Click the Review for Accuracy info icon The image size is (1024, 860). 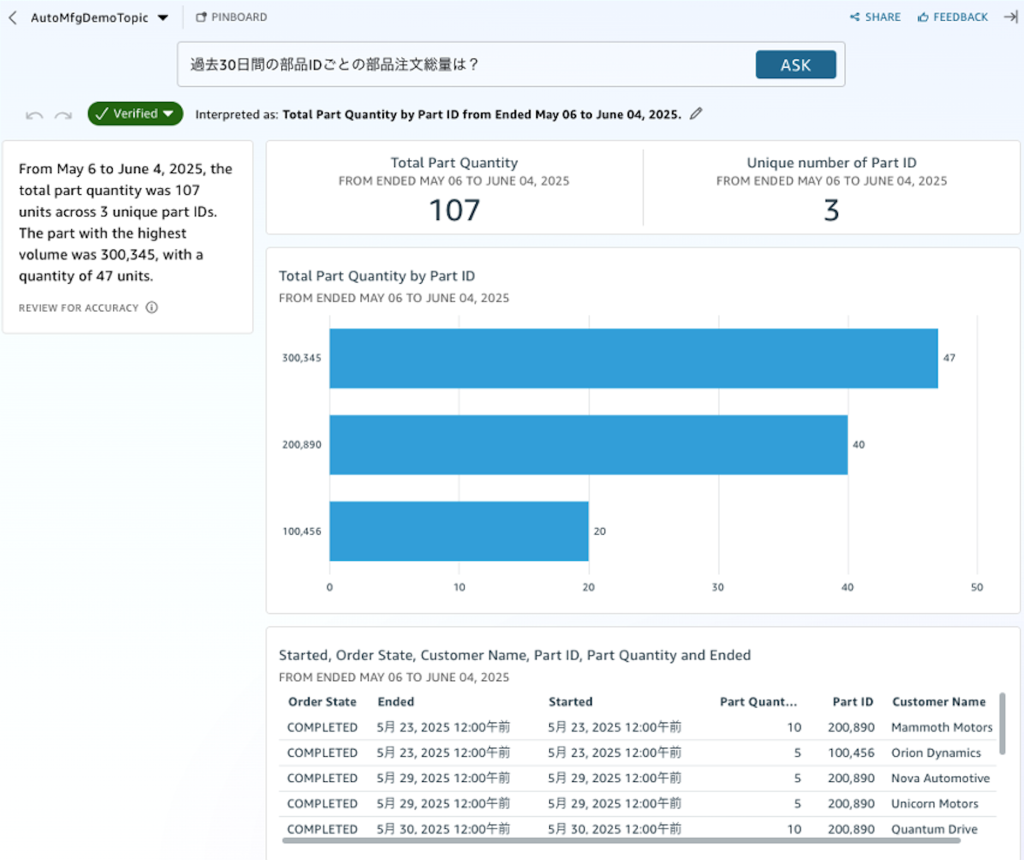[x=152, y=308]
